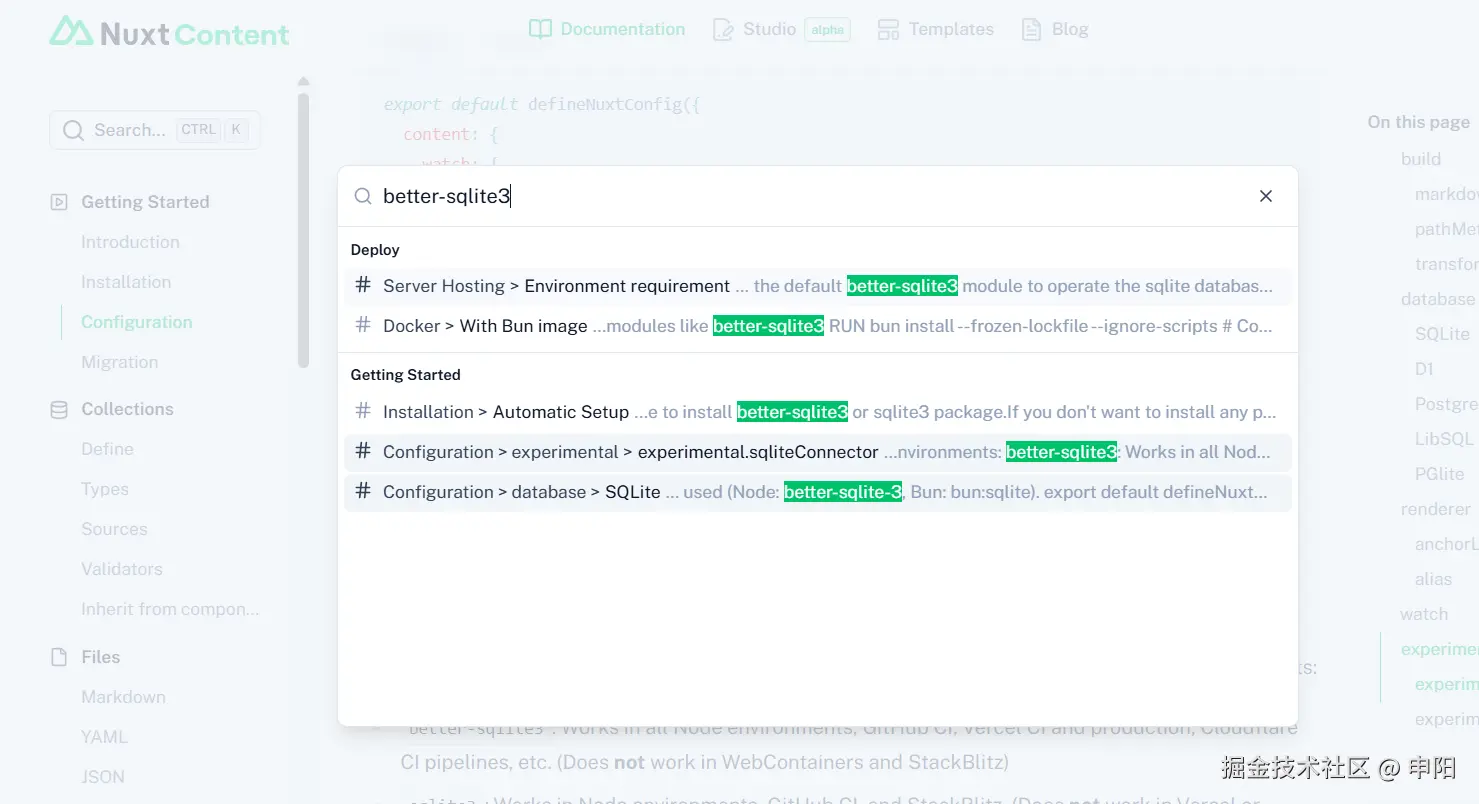Screen dimensions: 1479x804
Task: Click hash icon beside database SQLite result
Action: point(363,492)
